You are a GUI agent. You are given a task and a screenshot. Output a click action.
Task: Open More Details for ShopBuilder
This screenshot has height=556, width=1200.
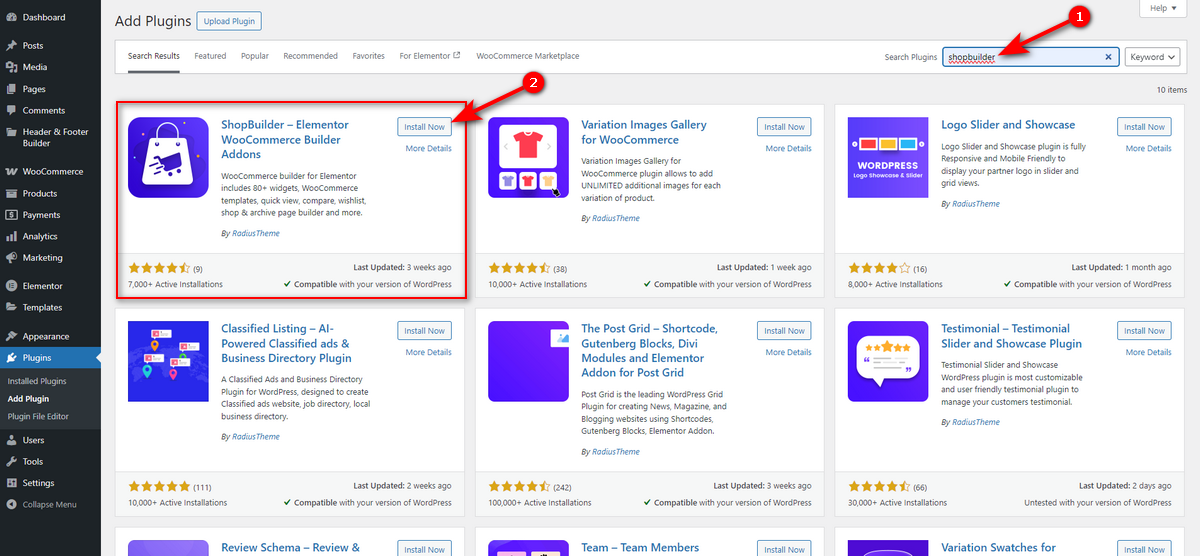(428, 148)
